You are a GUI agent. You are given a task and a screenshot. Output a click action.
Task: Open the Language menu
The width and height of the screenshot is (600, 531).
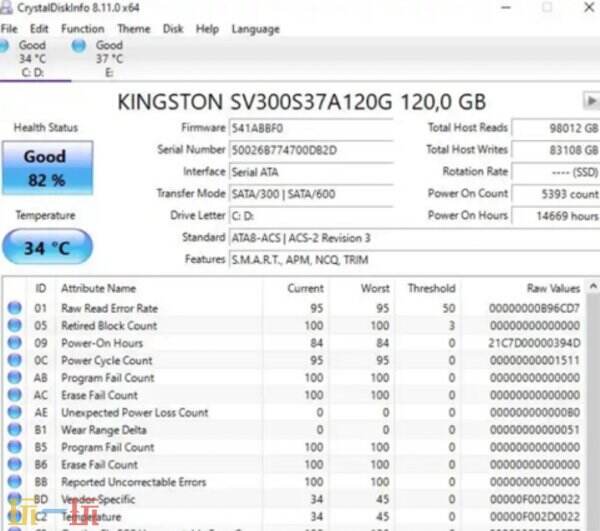click(256, 29)
